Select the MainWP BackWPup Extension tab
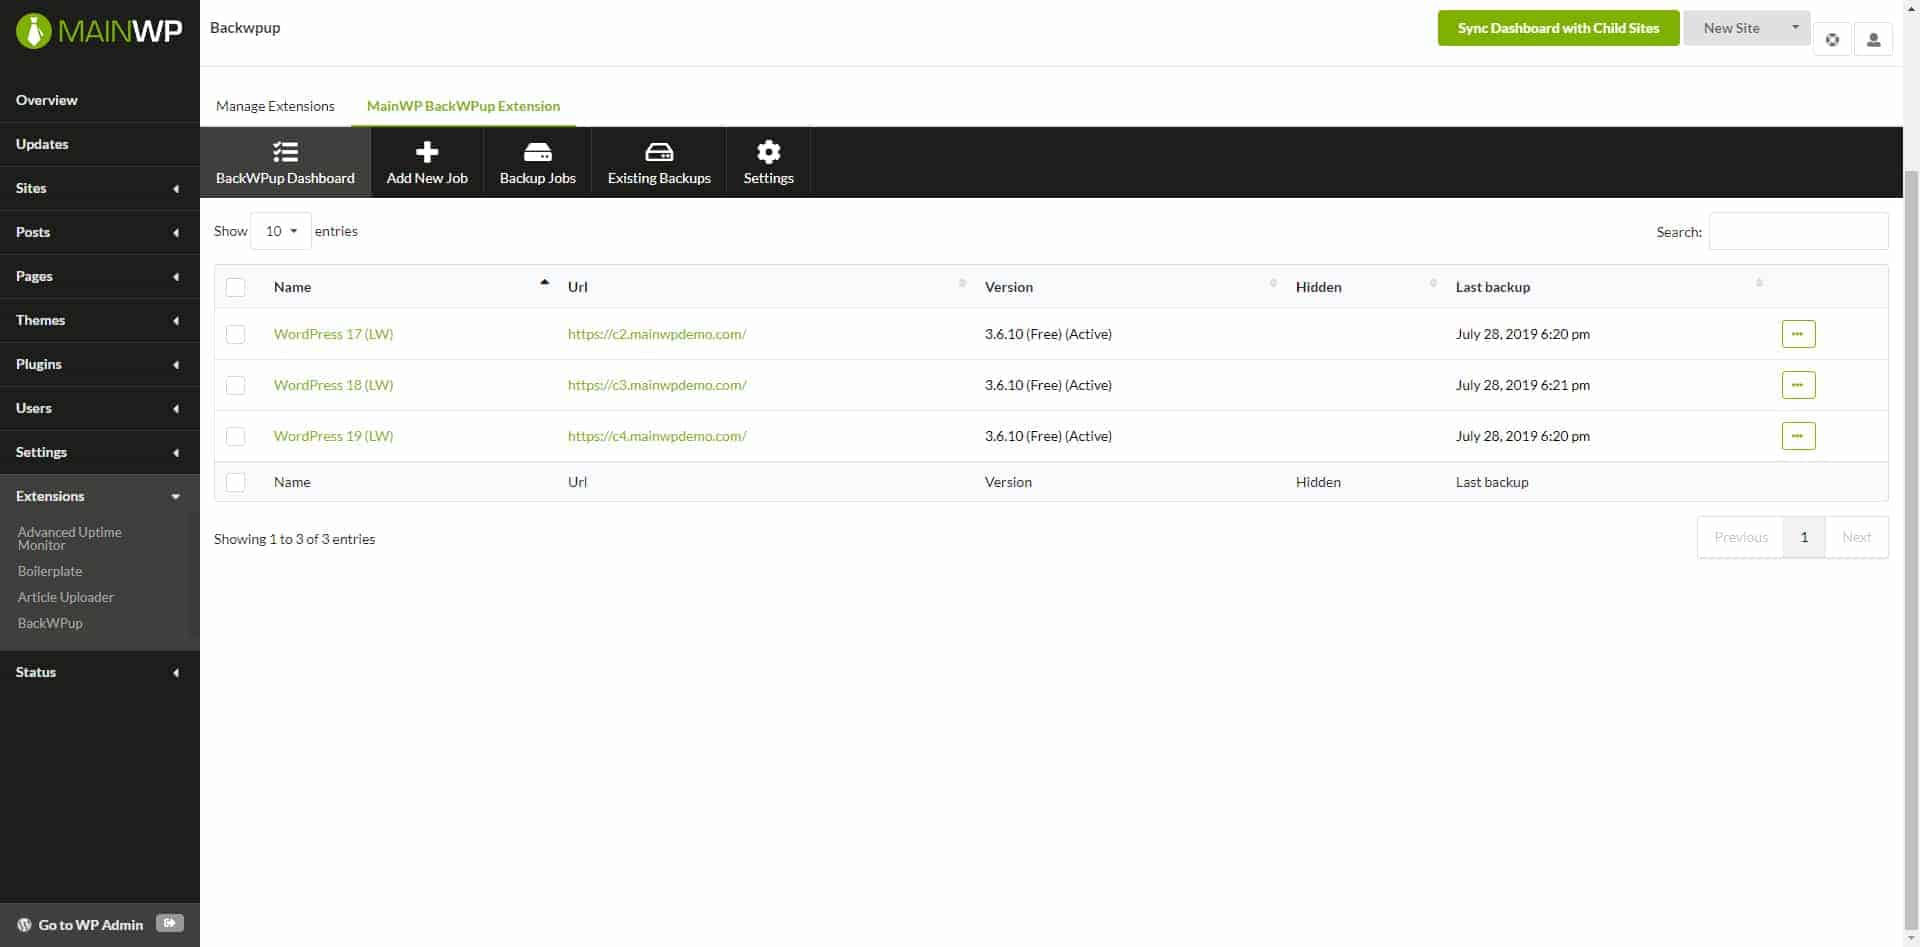This screenshot has width=1920, height=947. [x=463, y=106]
